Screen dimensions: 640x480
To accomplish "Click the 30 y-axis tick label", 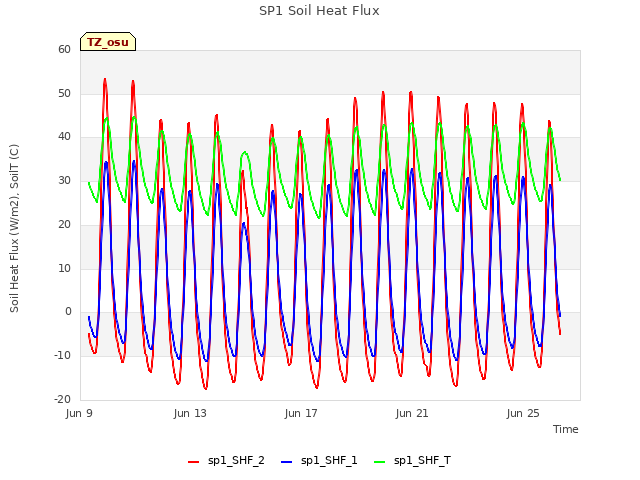I will (64, 180).
